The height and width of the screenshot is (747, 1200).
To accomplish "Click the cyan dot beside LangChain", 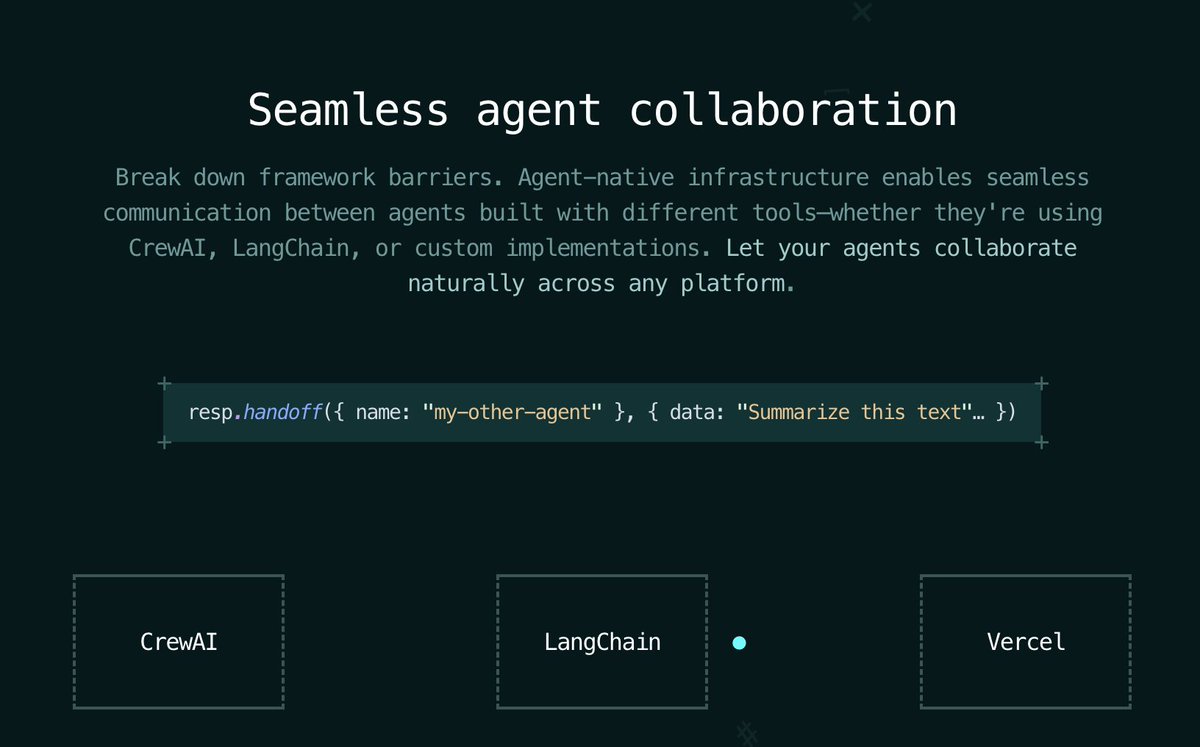I will 739,643.
